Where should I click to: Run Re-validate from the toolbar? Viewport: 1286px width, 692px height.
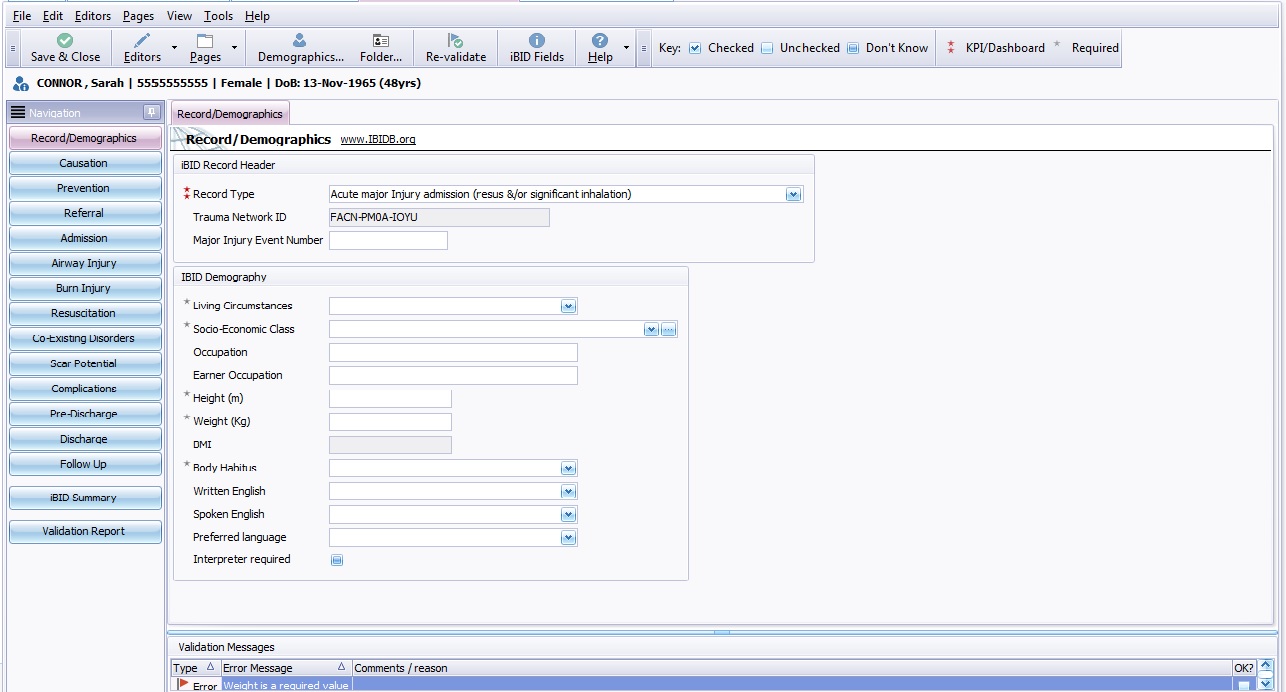[x=455, y=41]
